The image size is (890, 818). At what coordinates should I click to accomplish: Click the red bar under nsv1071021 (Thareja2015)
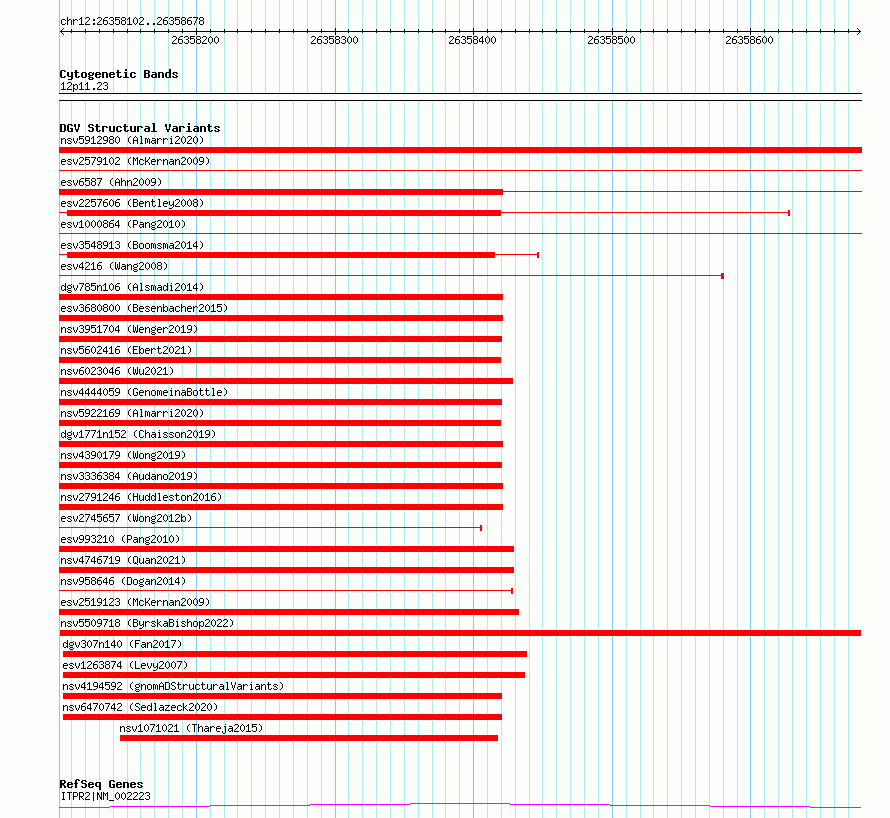309,738
